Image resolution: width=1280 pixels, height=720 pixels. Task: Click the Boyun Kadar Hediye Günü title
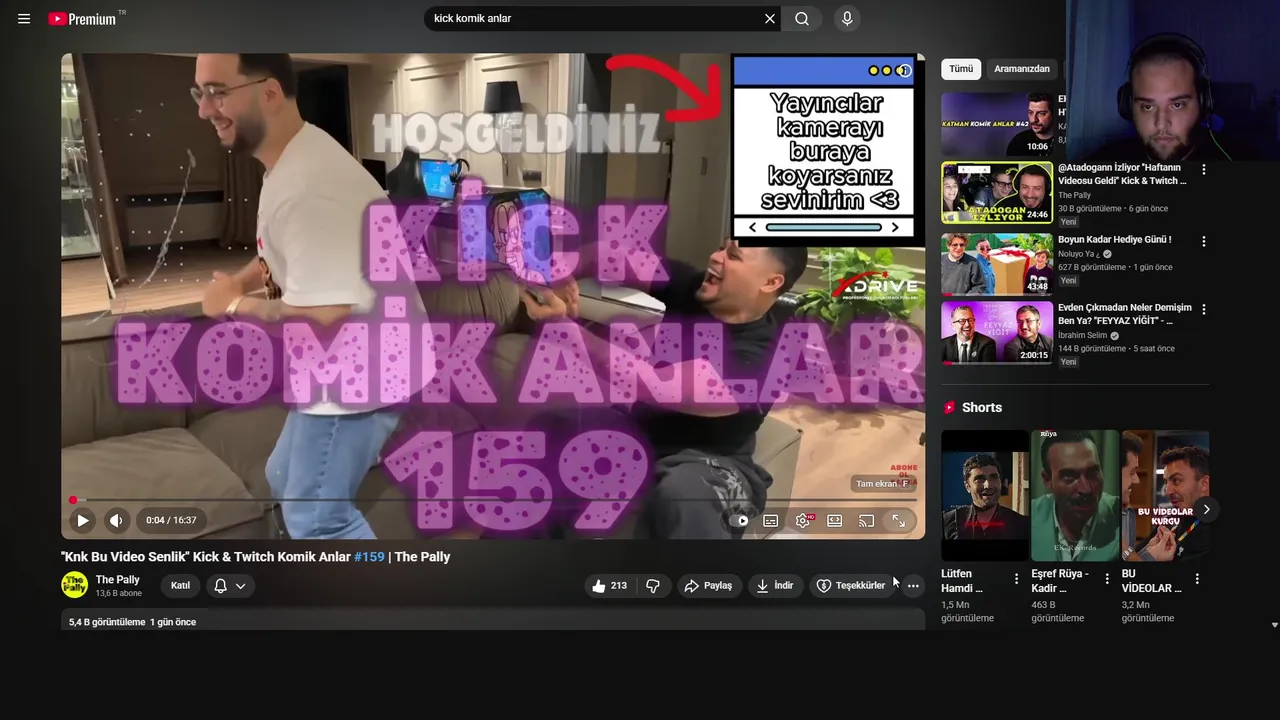coord(1114,240)
